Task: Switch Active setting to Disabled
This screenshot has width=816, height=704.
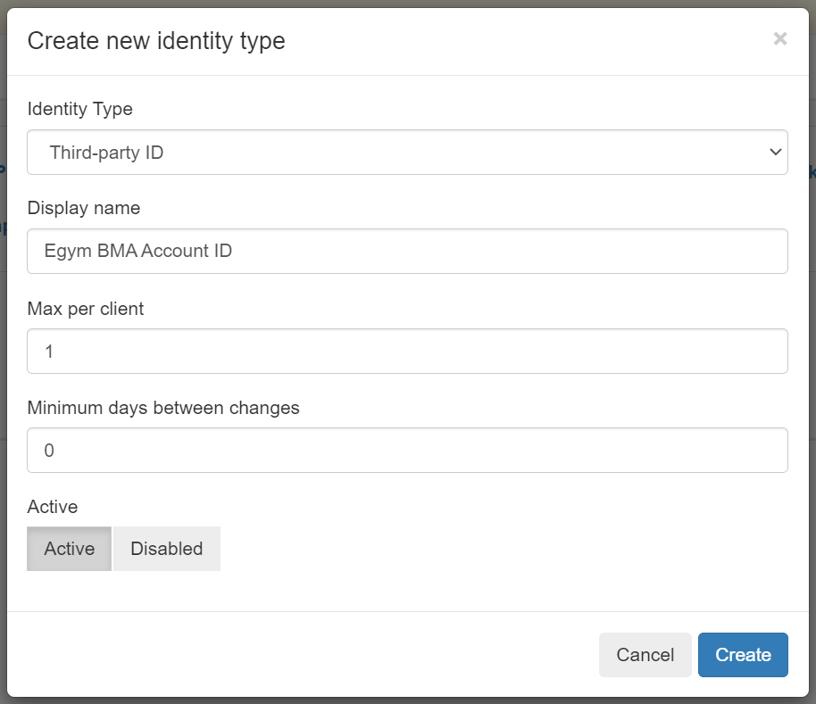Action: (166, 548)
